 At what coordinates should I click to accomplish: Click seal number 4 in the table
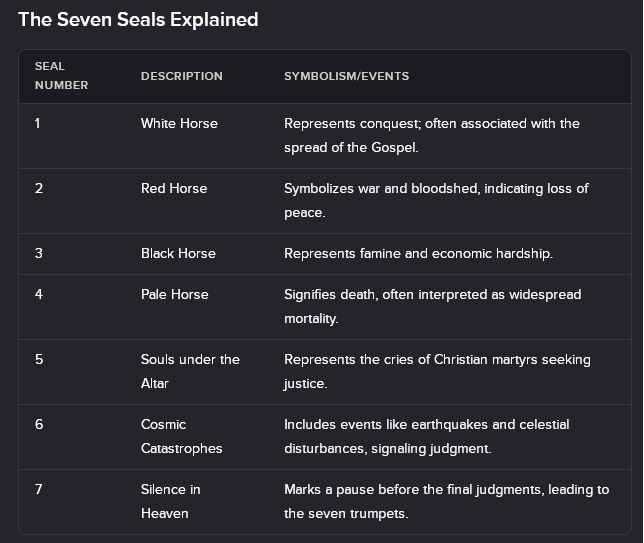tap(39, 295)
